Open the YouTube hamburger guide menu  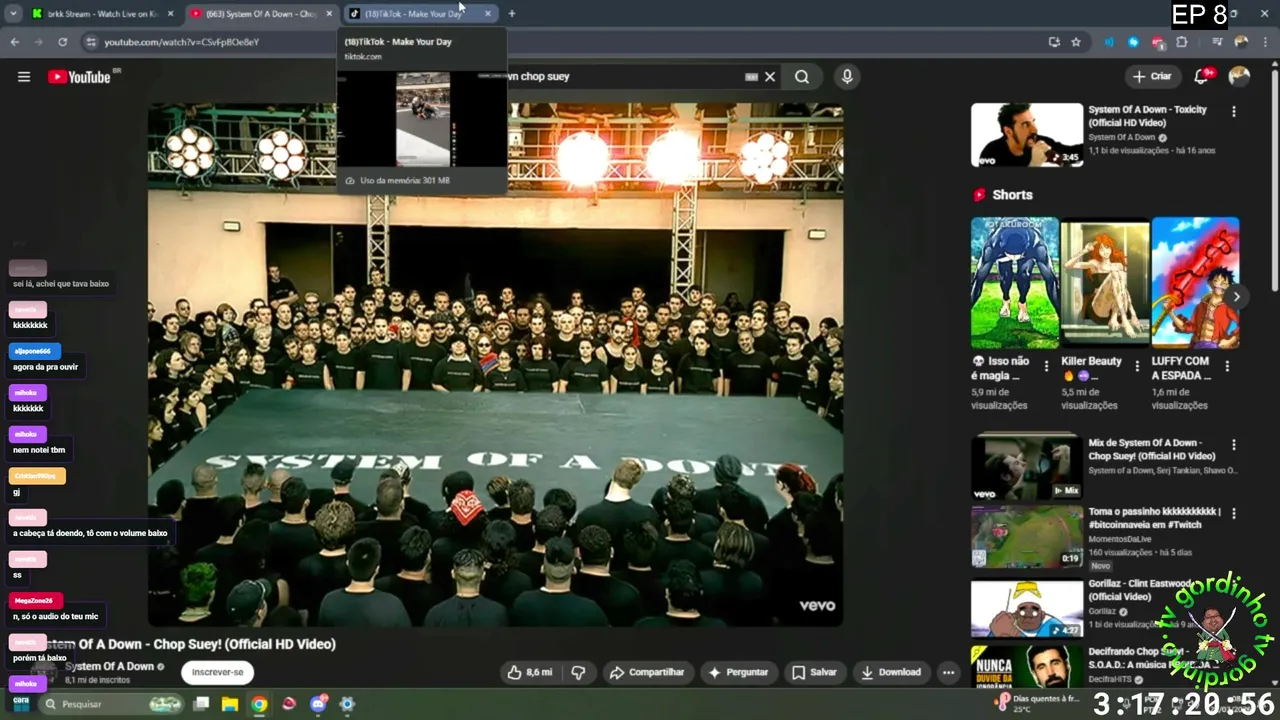point(24,77)
